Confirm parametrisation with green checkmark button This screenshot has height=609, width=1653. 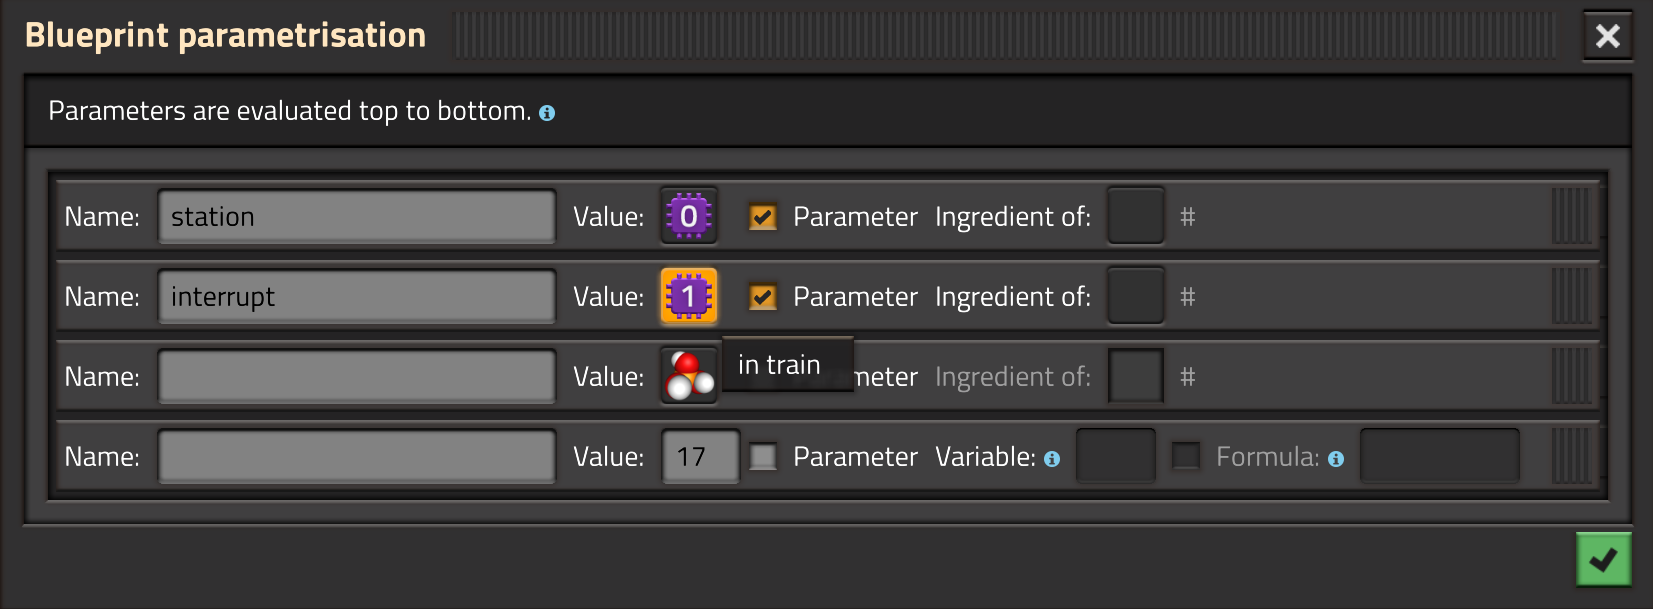[1603, 559]
